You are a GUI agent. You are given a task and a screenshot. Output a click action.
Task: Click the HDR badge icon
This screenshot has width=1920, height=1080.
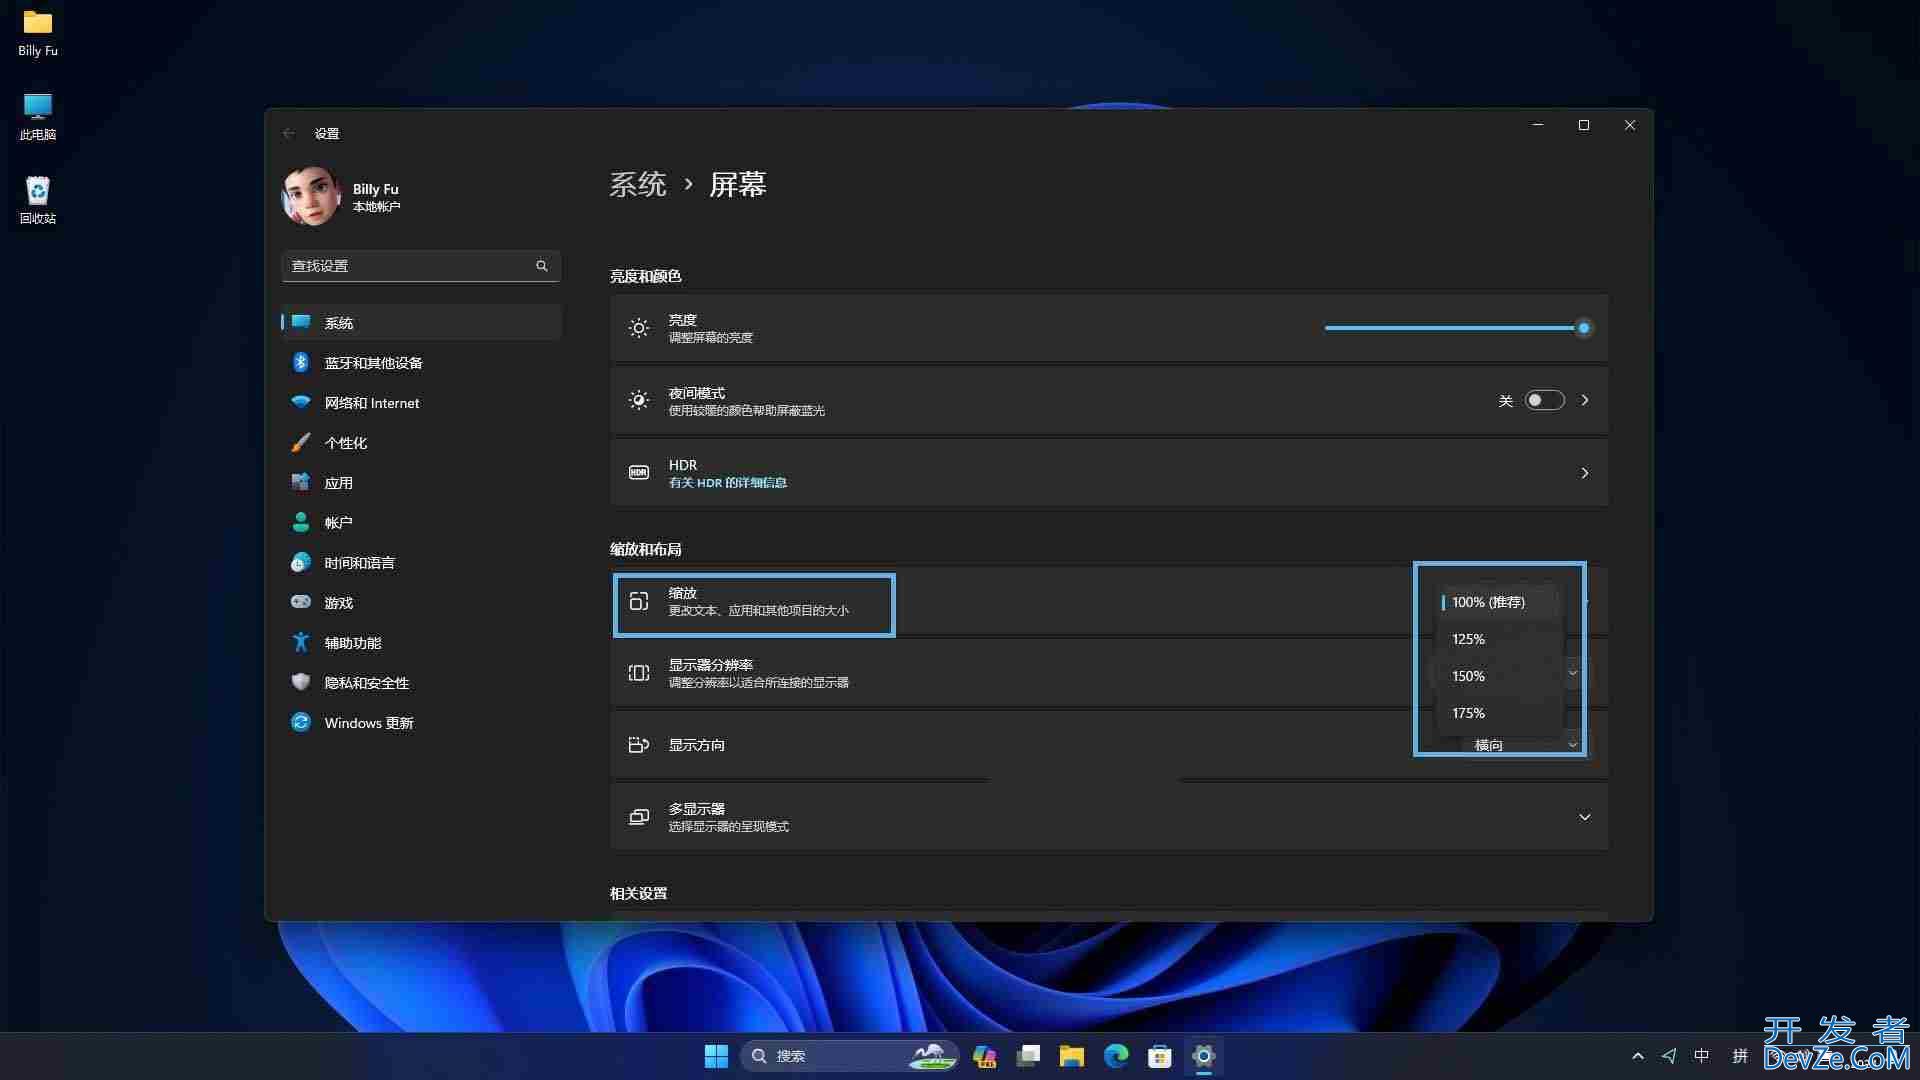point(639,472)
